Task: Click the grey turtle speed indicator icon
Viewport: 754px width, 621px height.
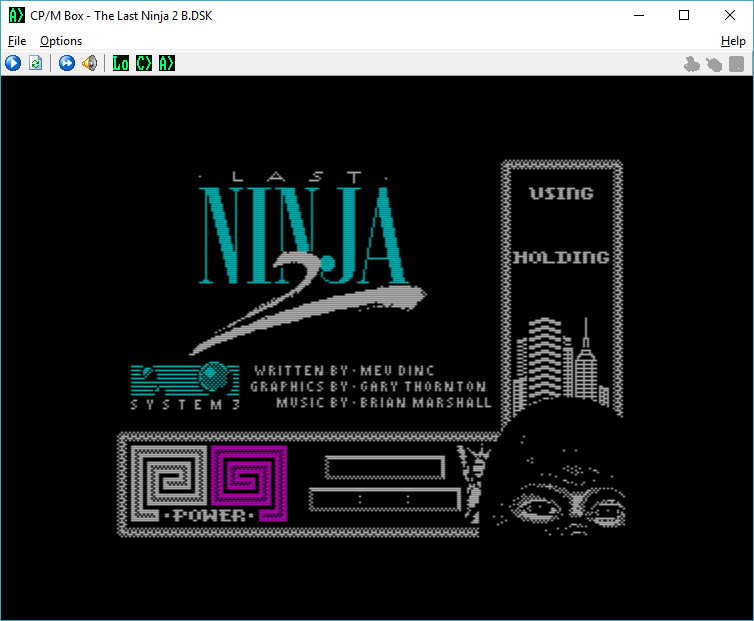Action: pos(714,64)
